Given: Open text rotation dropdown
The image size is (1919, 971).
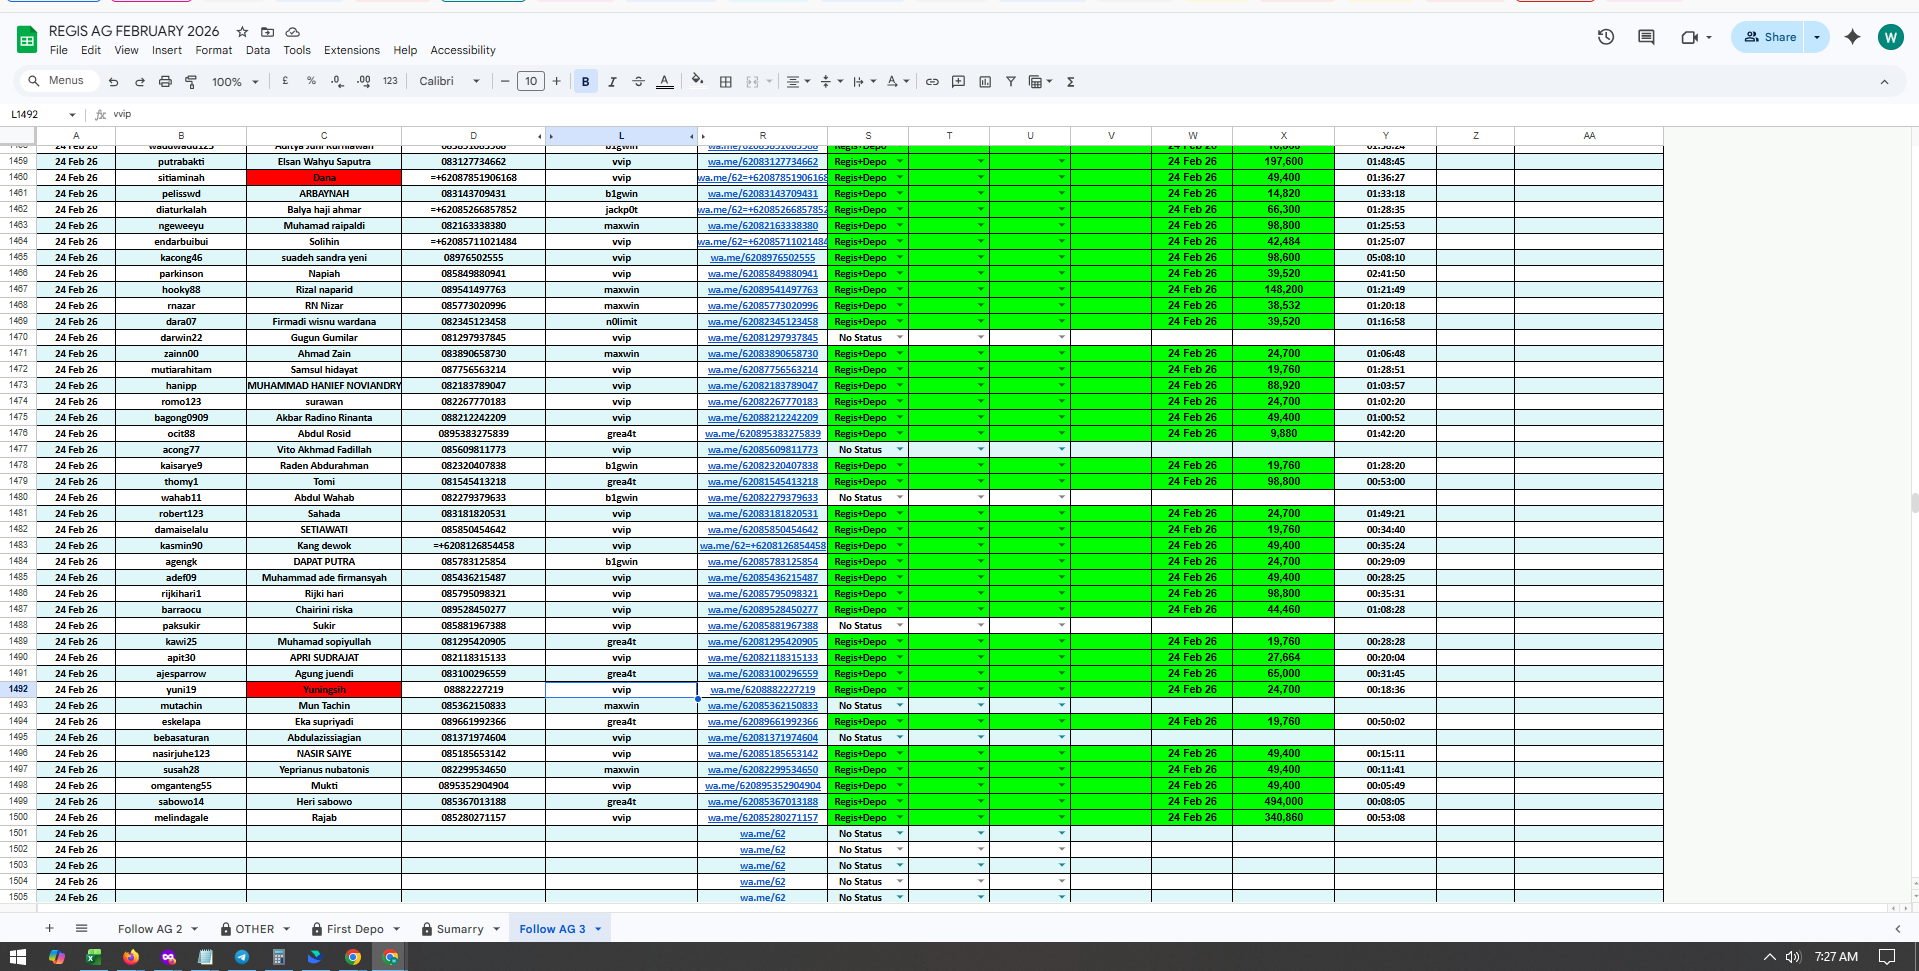Looking at the screenshot, I should pyautogui.click(x=897, y=82).
